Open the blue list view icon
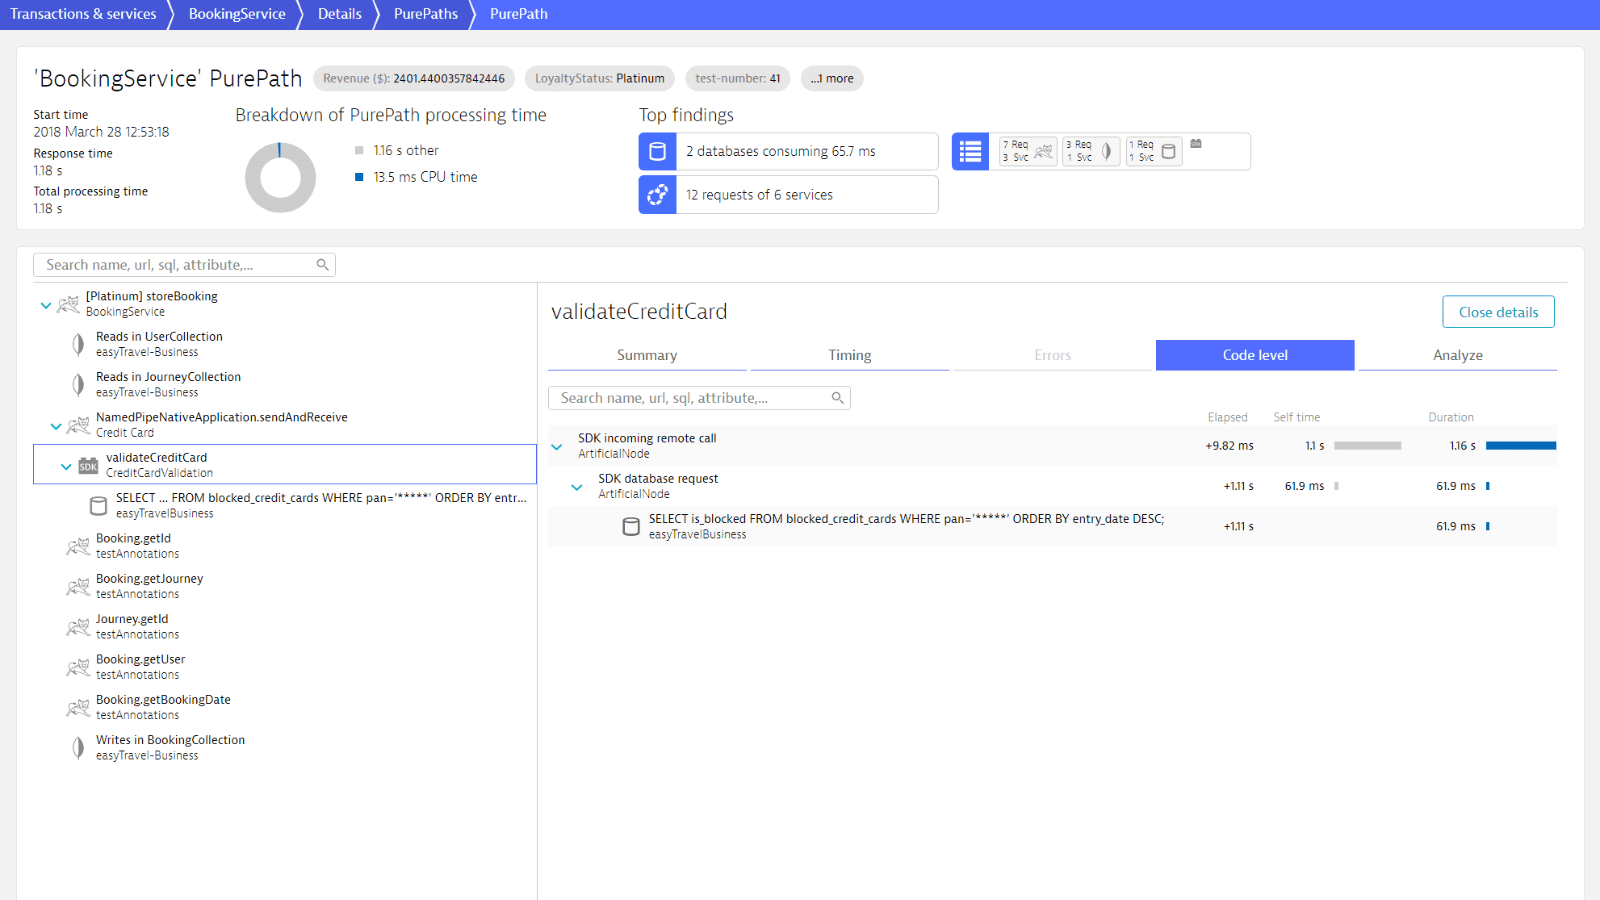Image resolution: width=1600 pixels, height=900 pixels. (970, 152)
